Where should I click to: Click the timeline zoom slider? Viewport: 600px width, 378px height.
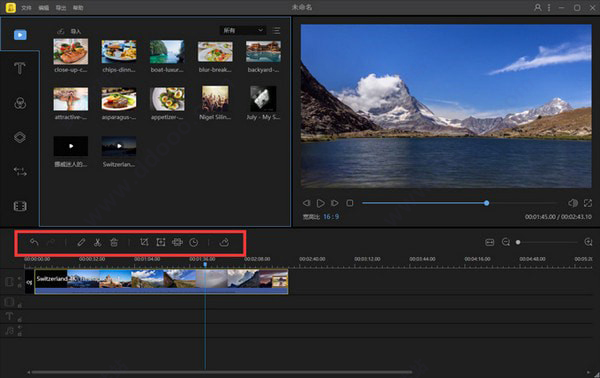pos(547,242)
